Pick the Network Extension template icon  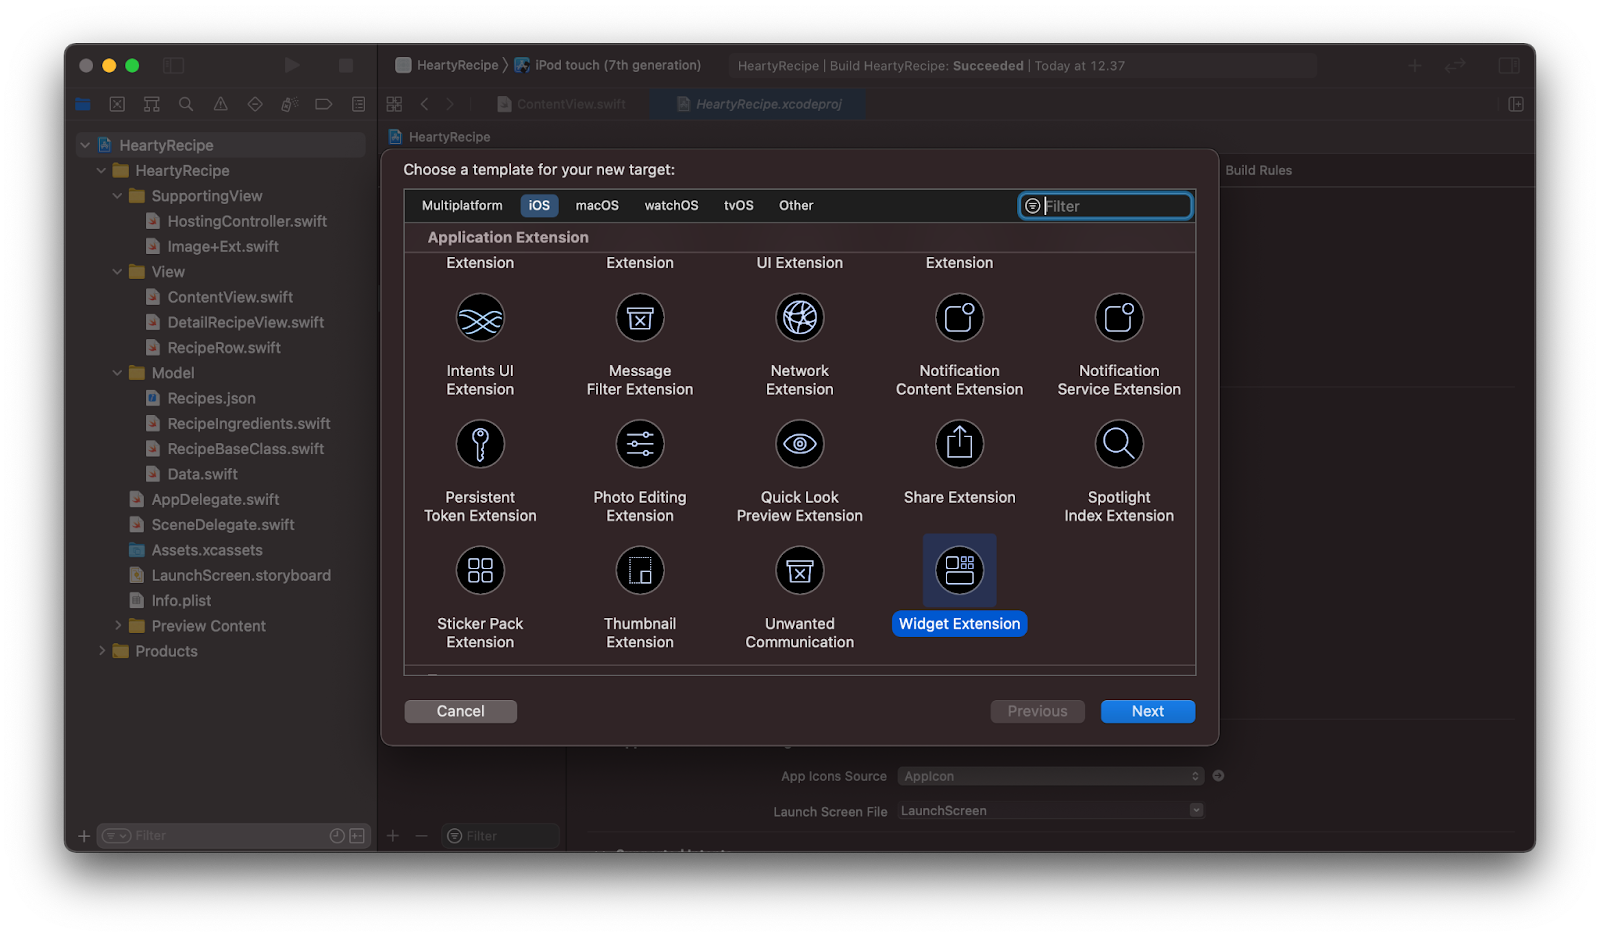[x=800, y=318]
